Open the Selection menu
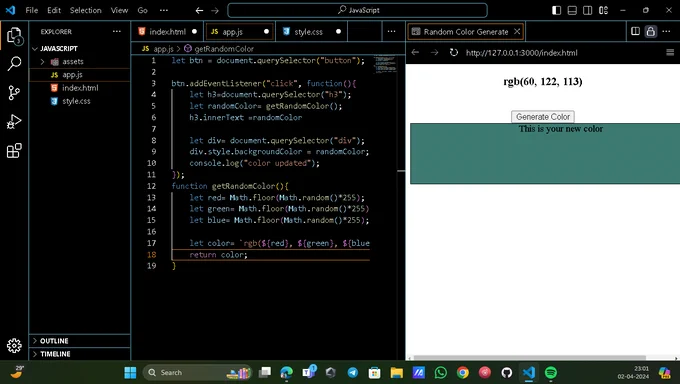The image size is (680, 384). click(85, 10)
